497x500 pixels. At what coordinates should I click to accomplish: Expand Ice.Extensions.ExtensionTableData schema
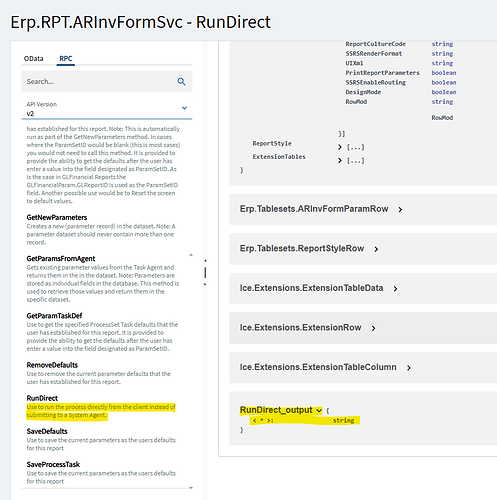point(395,289)
